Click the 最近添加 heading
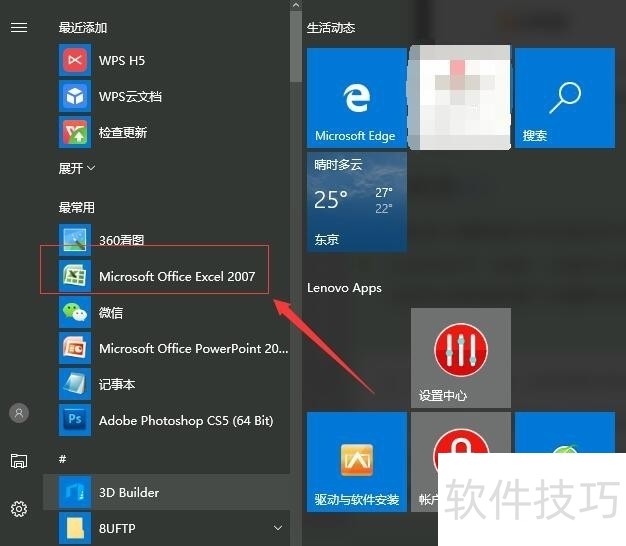 point(83,28)
